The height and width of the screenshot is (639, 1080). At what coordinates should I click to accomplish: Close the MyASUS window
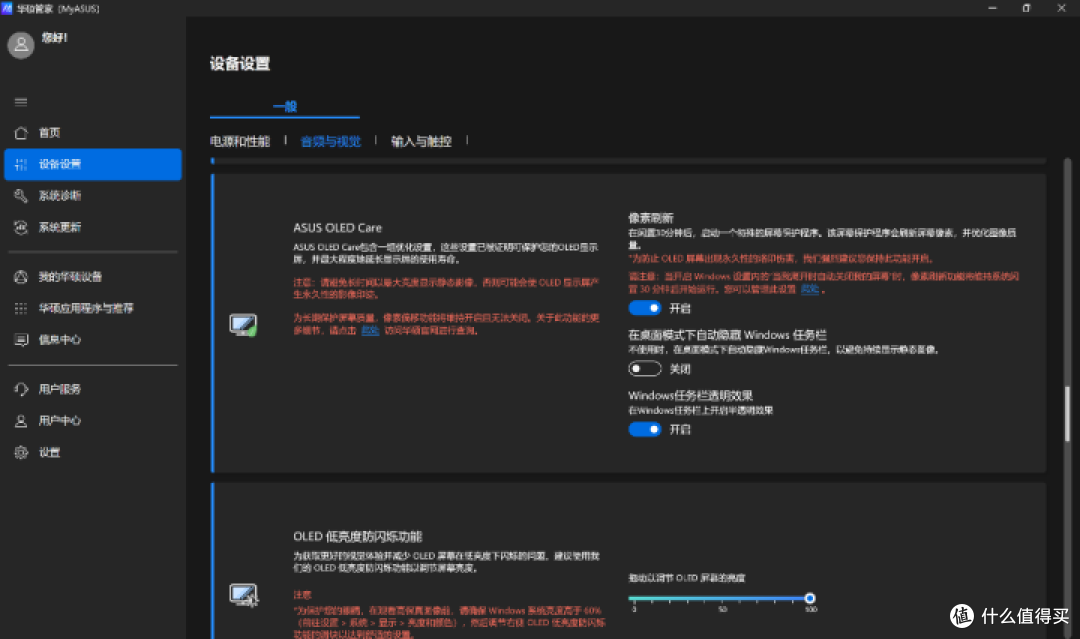click(1061, 8)
